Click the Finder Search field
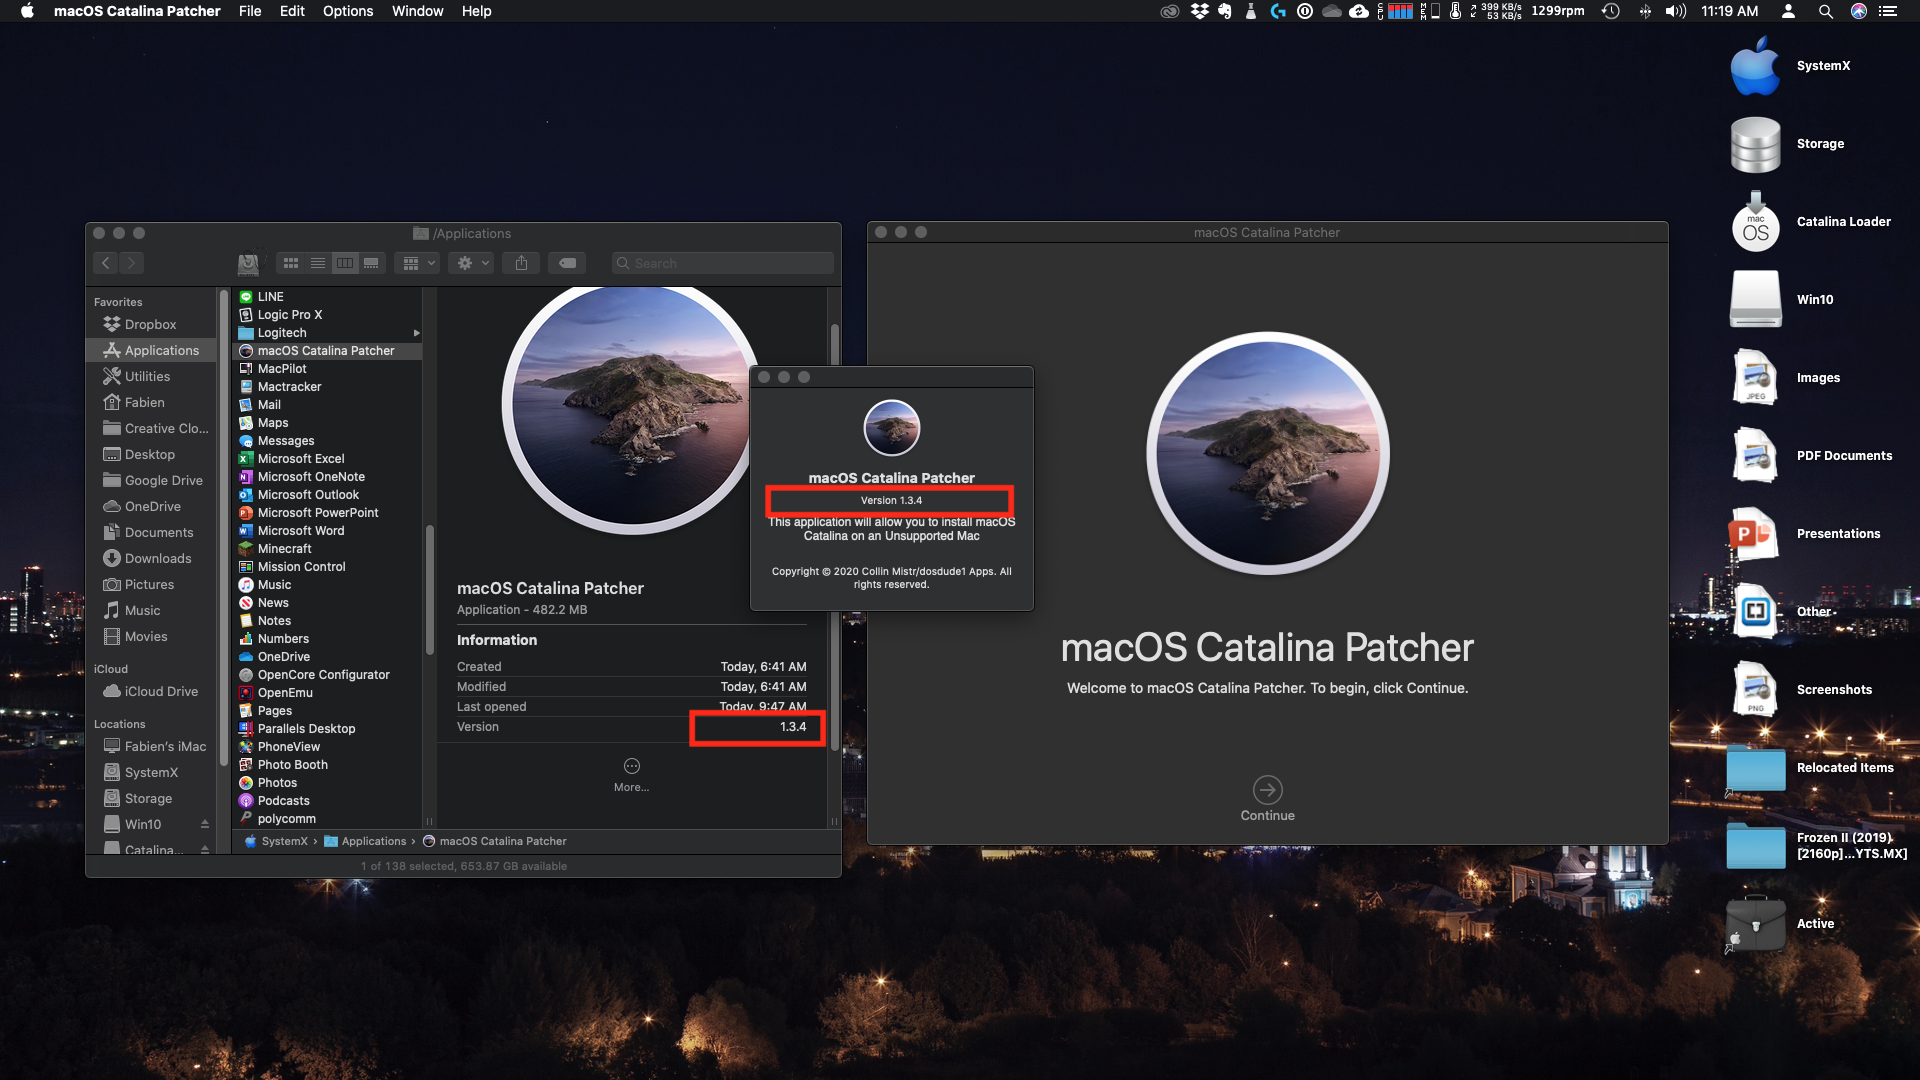The width and height of the screenshot is (1920, 1080). click(722, 263)
